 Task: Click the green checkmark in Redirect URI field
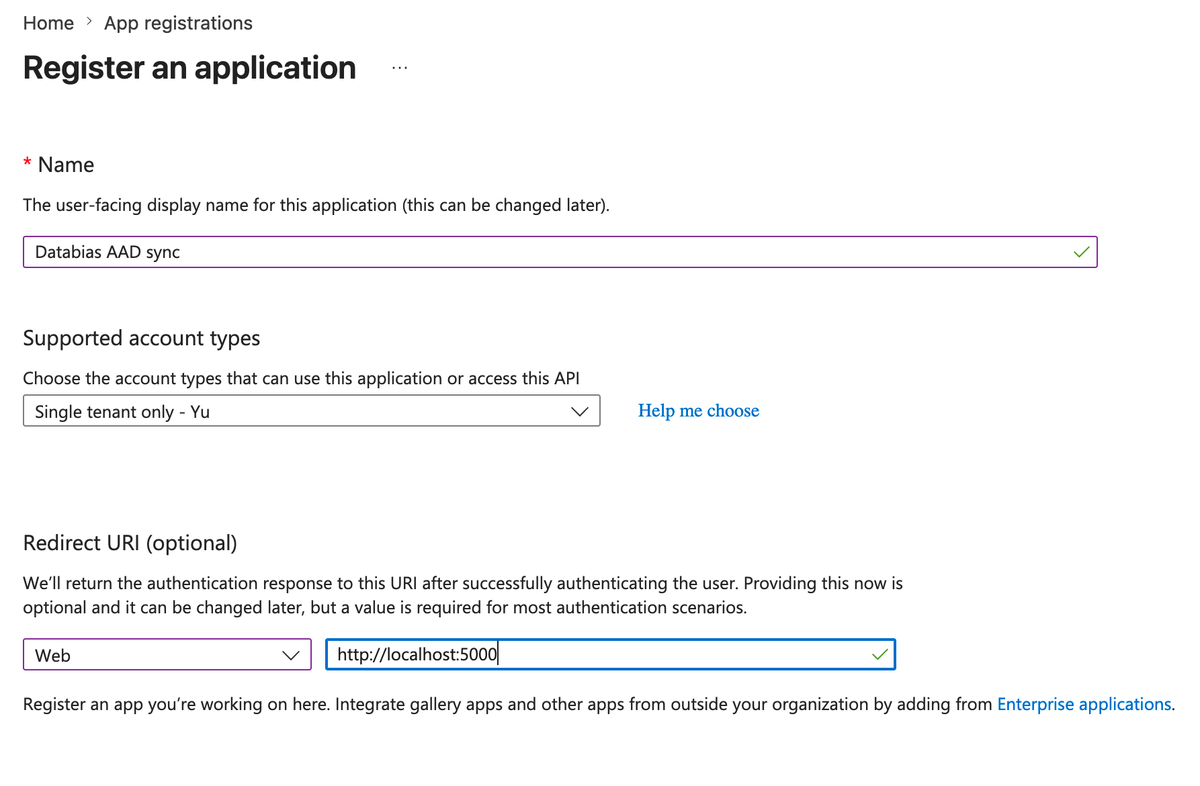point(879,655)
